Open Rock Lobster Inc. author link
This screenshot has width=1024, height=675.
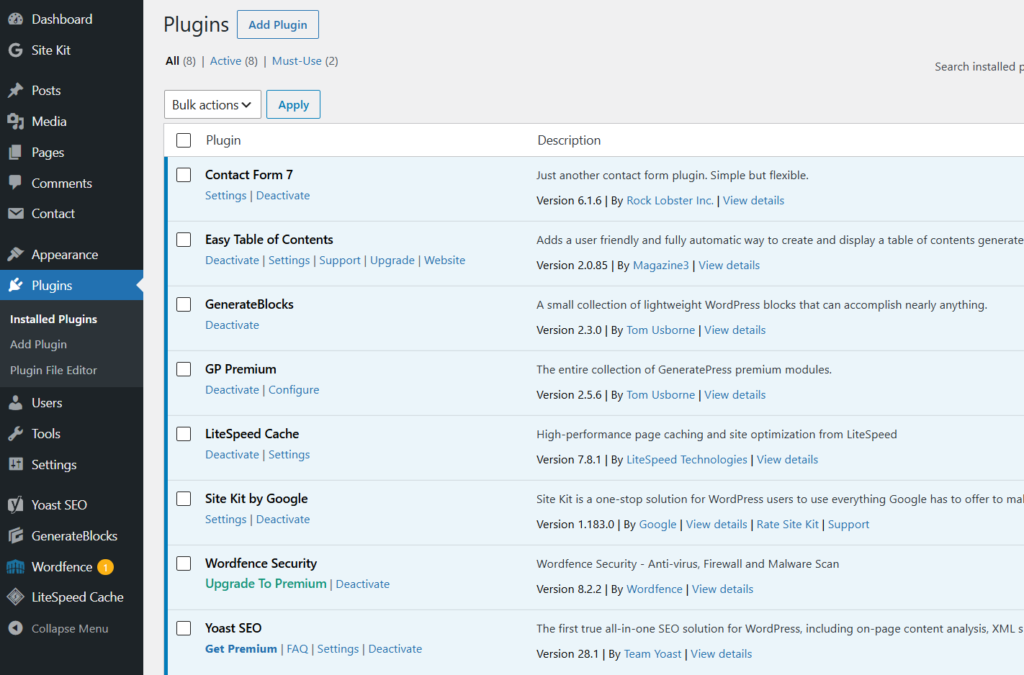click(x=670, y=200)
